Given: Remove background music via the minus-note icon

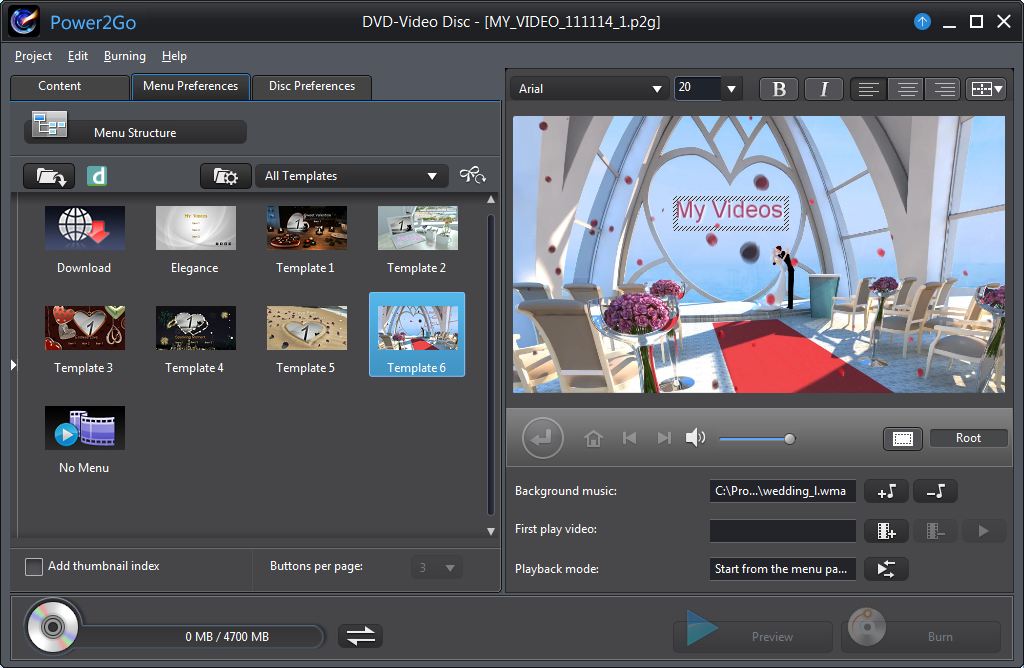Looking at the screenshot, I should [935, 491].
